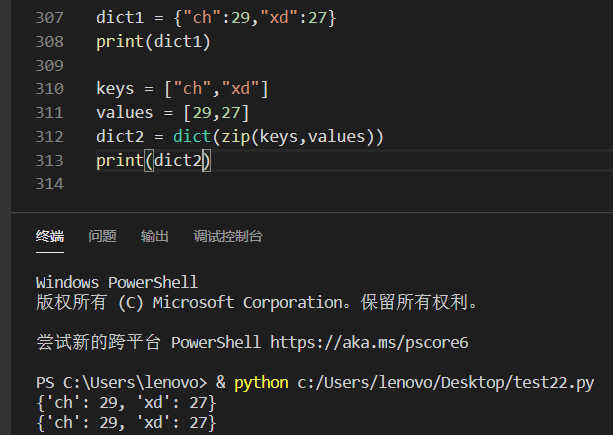The height and width of the screenshot is (435, 613).
Task: Click line number 314 in gutter
Action: tap(49, 184)
